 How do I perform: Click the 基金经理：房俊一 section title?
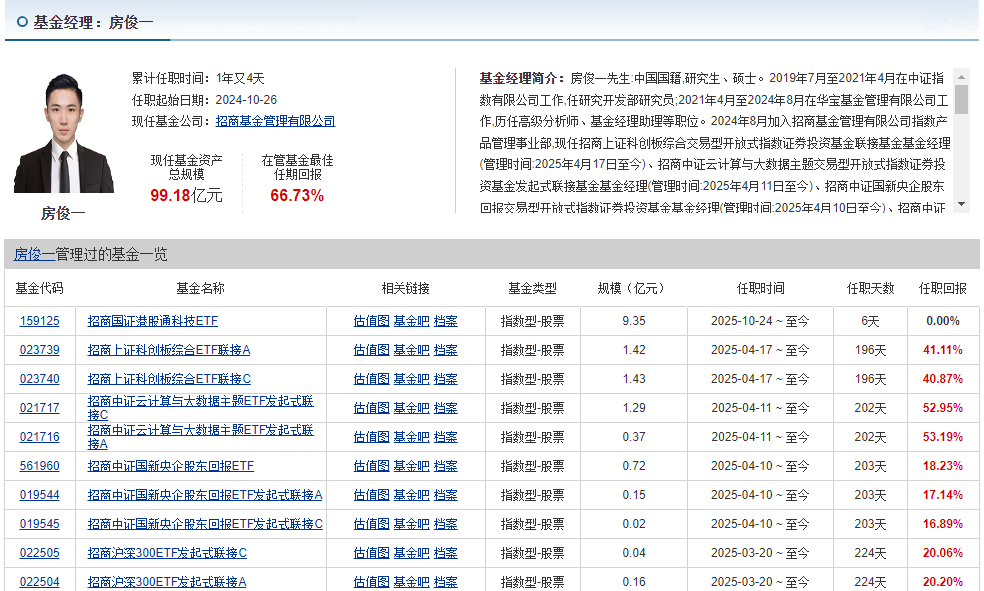point(94,23)
